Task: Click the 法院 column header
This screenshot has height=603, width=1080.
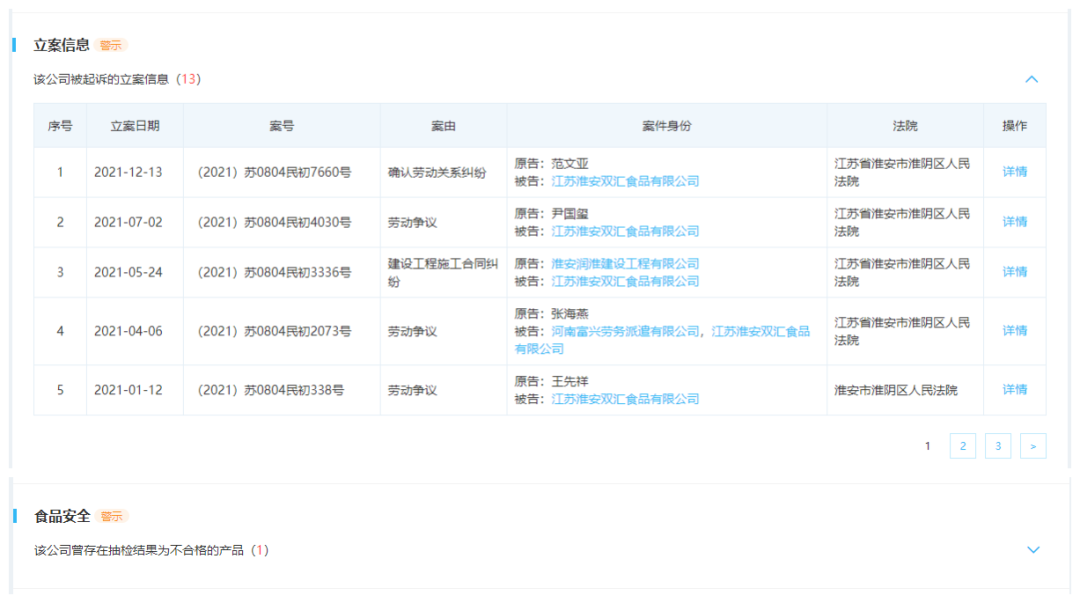Action: coord(905,126)
